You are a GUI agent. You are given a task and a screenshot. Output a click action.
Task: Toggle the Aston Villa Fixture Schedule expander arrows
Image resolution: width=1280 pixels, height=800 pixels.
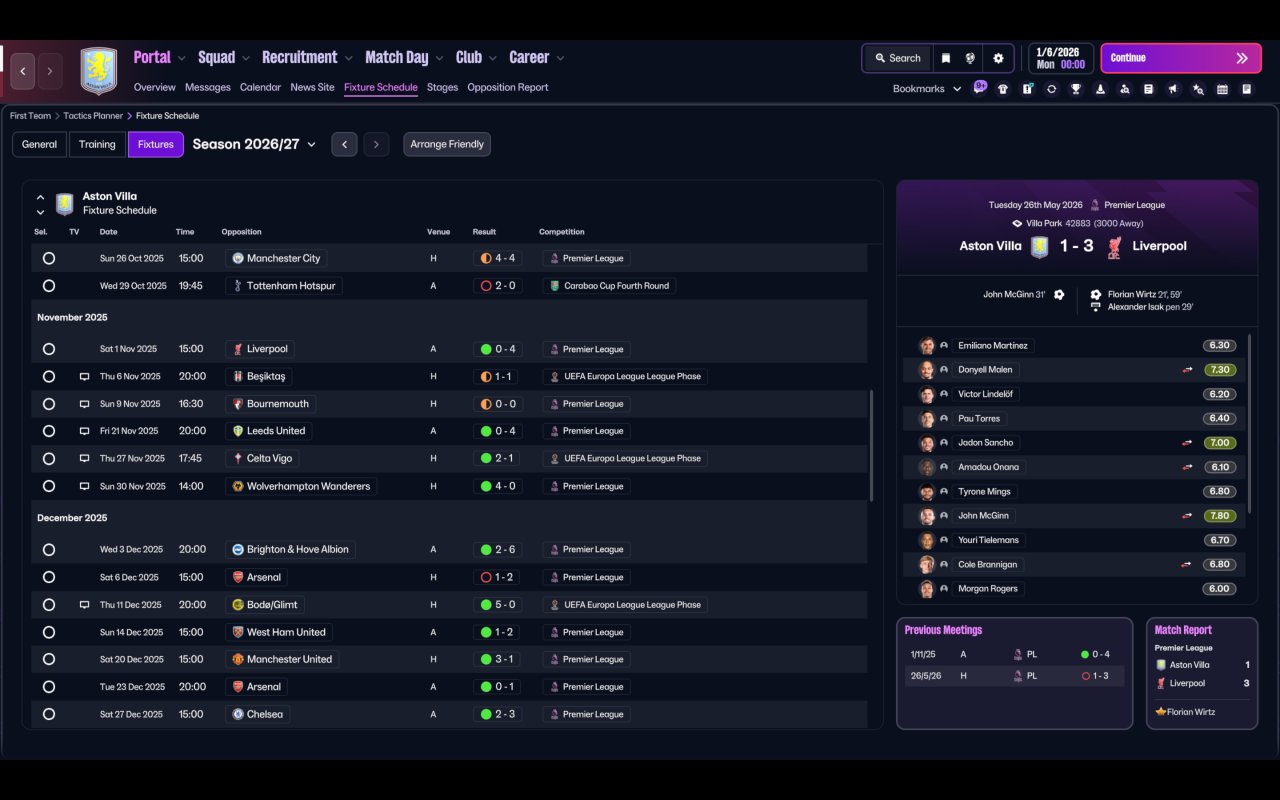40,204
